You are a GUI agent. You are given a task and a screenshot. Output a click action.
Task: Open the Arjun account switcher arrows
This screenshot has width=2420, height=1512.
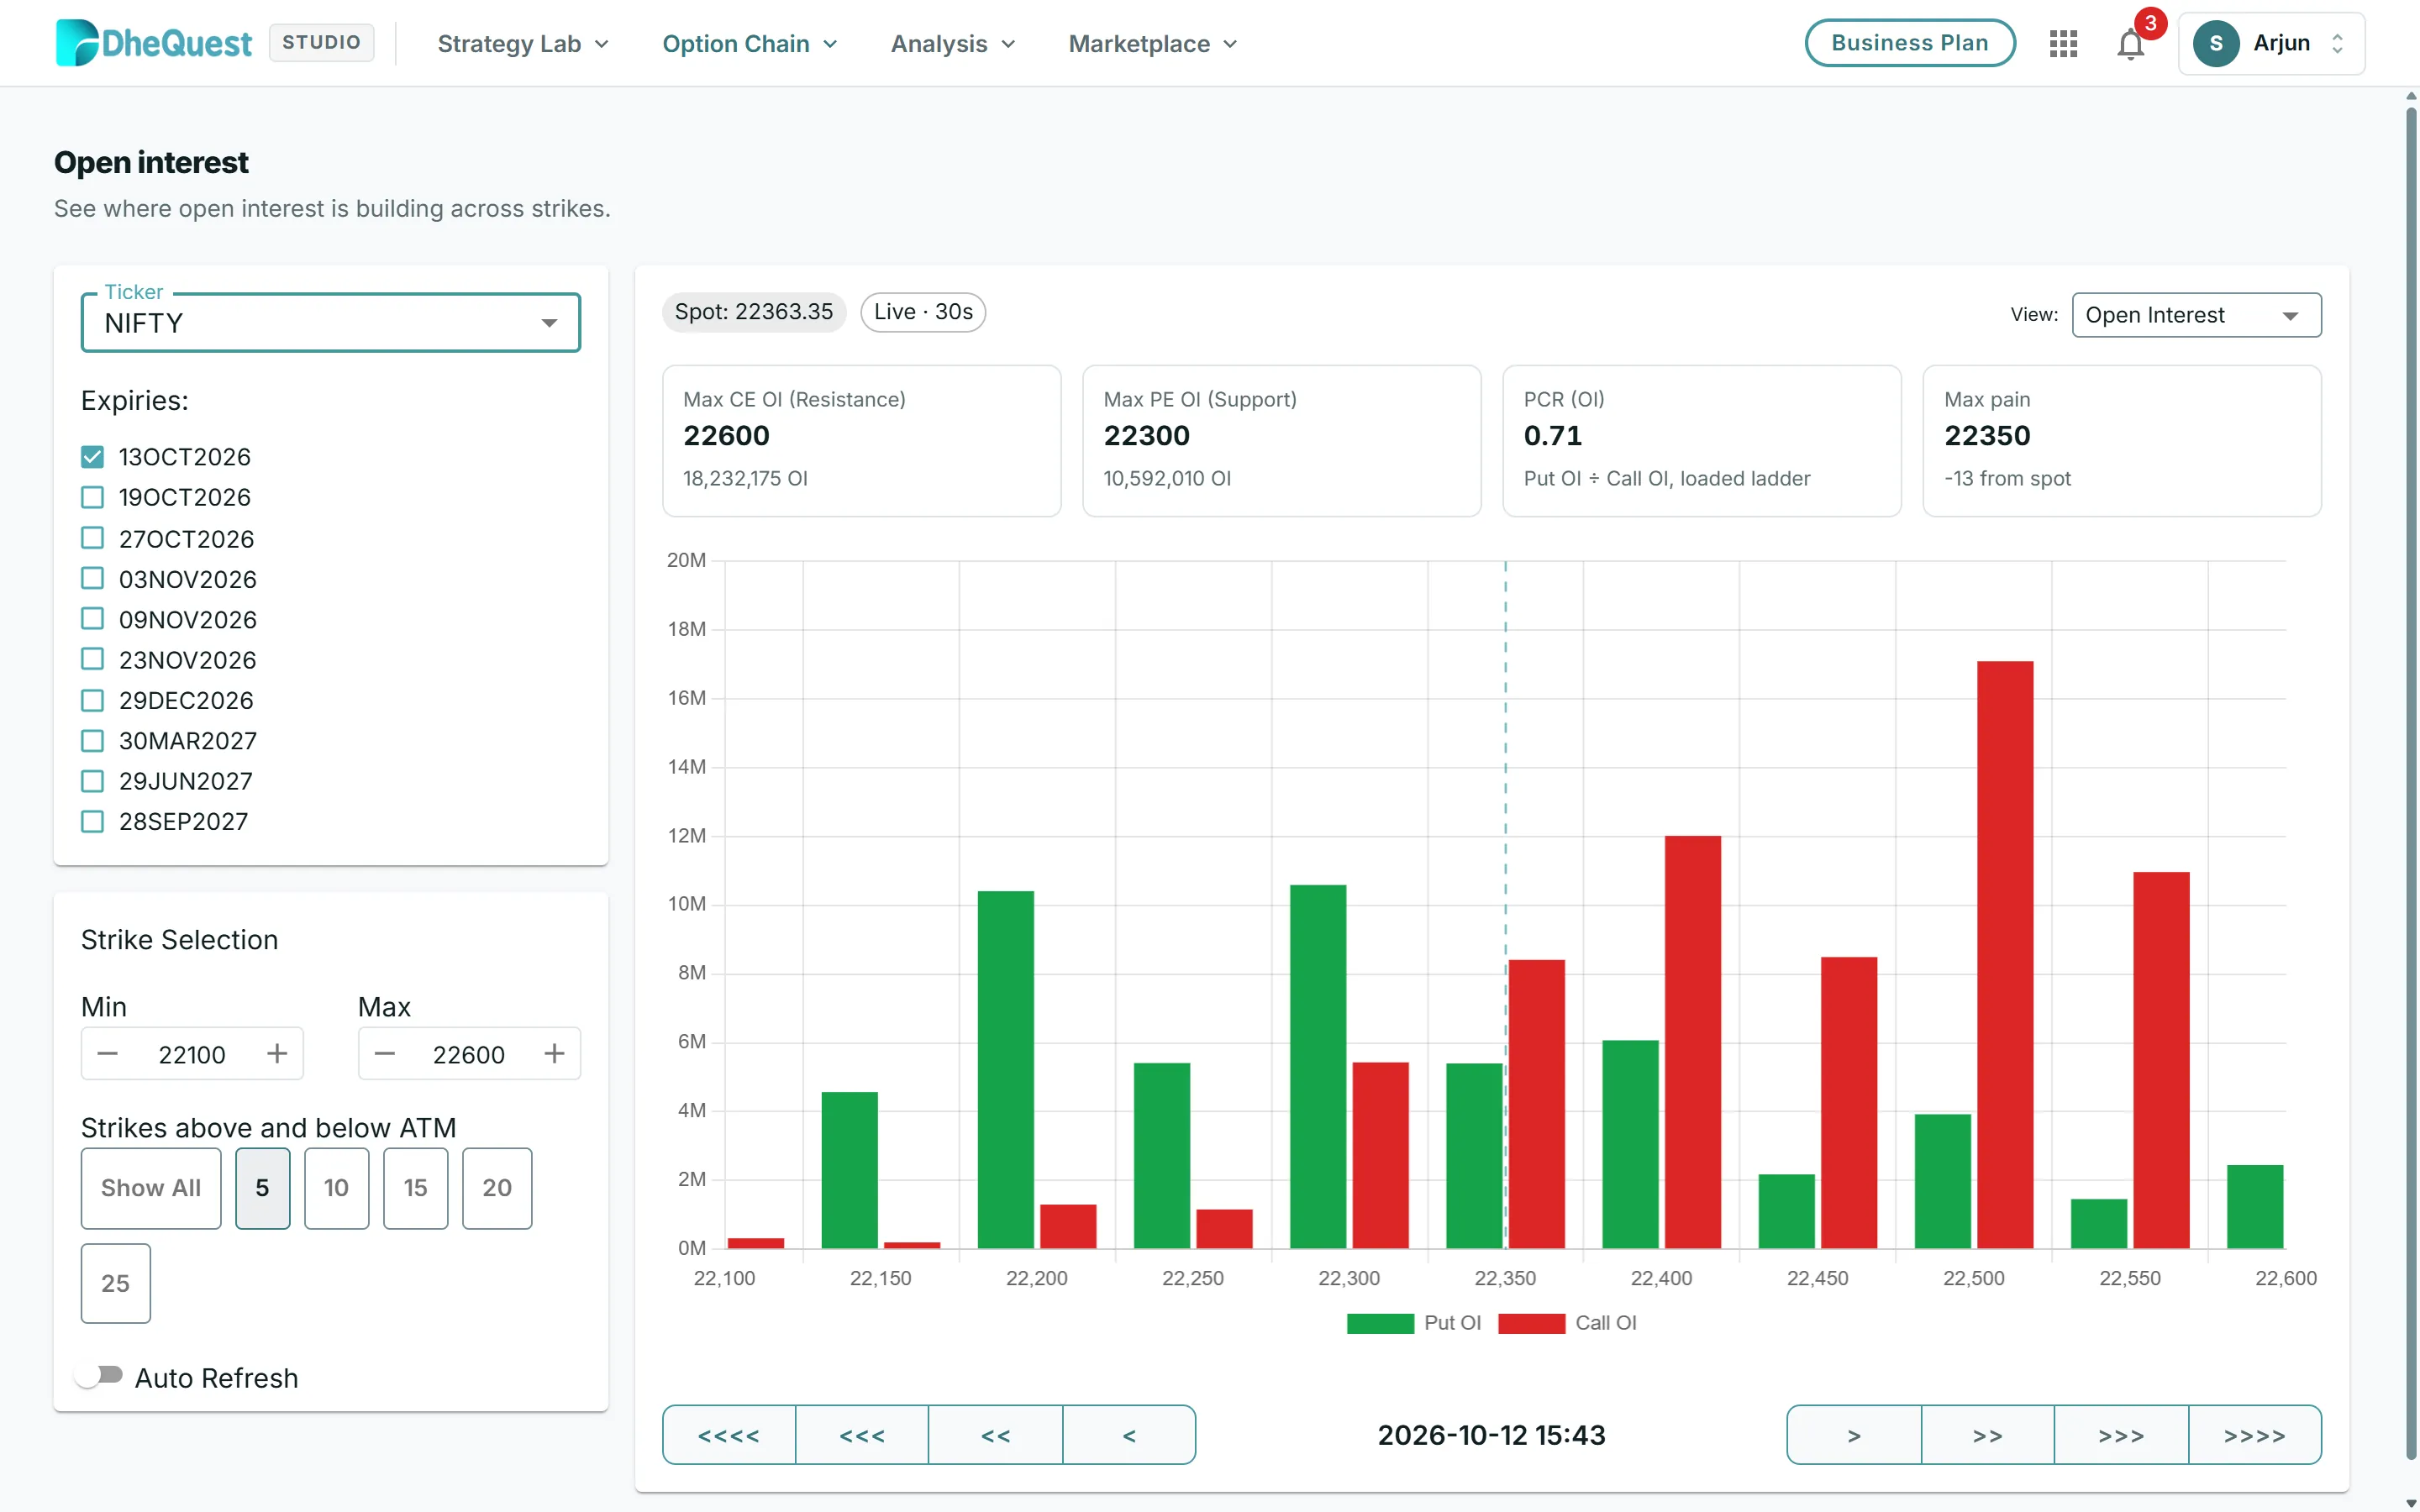point(2337,44)
